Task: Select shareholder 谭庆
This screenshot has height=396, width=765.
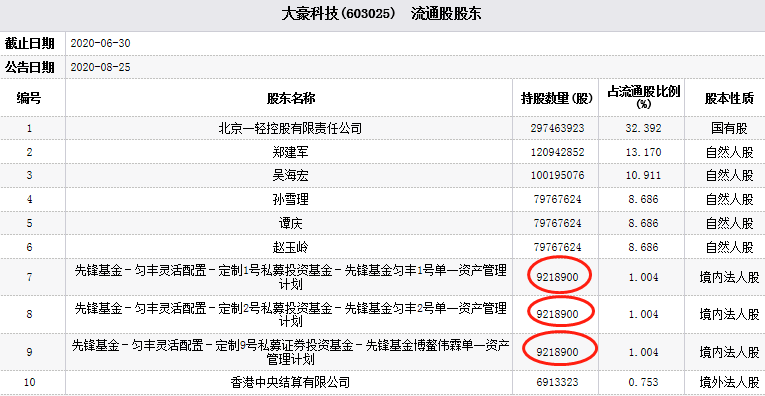Action: [x=290, y=223]
